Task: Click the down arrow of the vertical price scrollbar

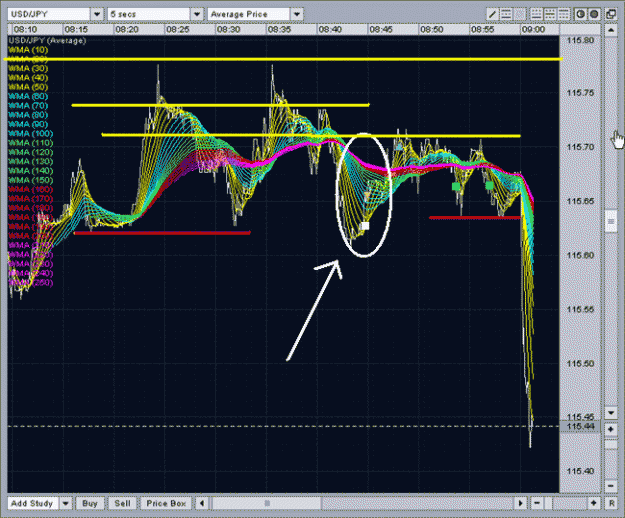Action: 611,412
